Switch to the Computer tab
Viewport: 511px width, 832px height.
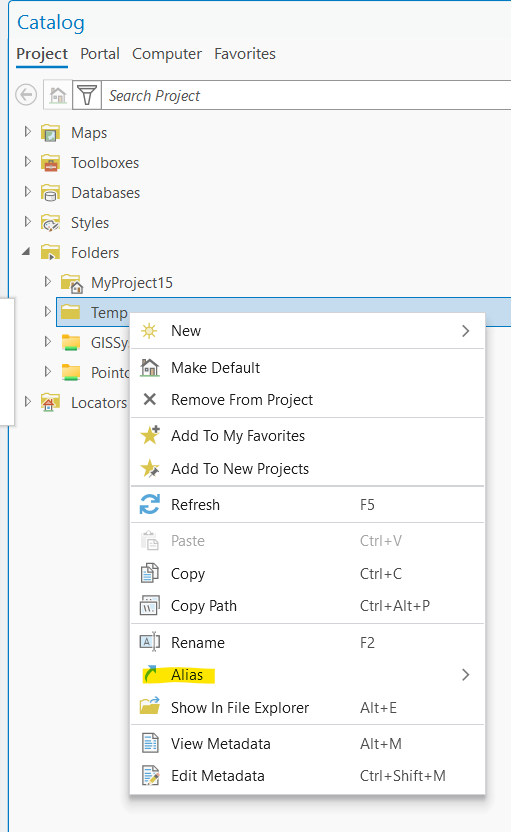pos(167,54)
